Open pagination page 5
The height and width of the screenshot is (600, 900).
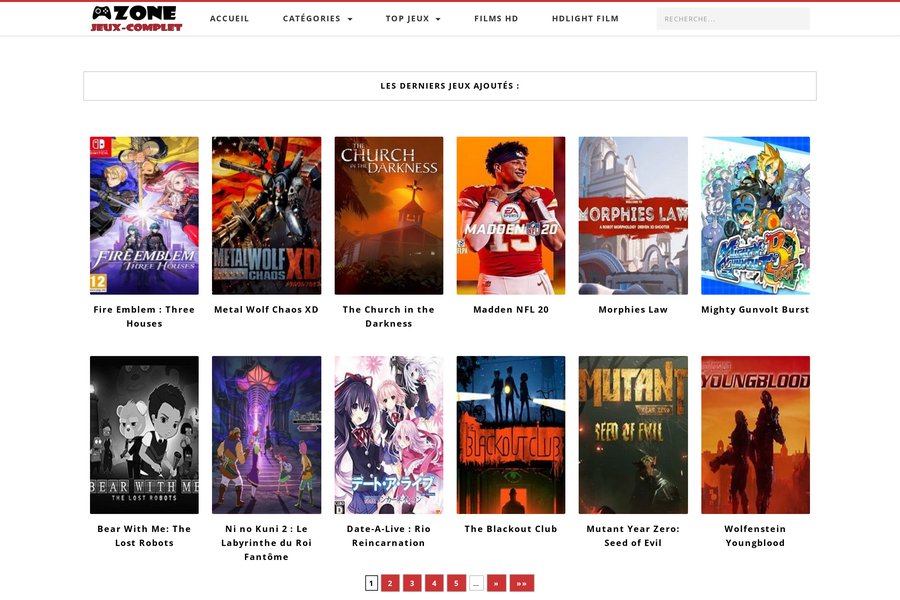click(x=456, y=583)
